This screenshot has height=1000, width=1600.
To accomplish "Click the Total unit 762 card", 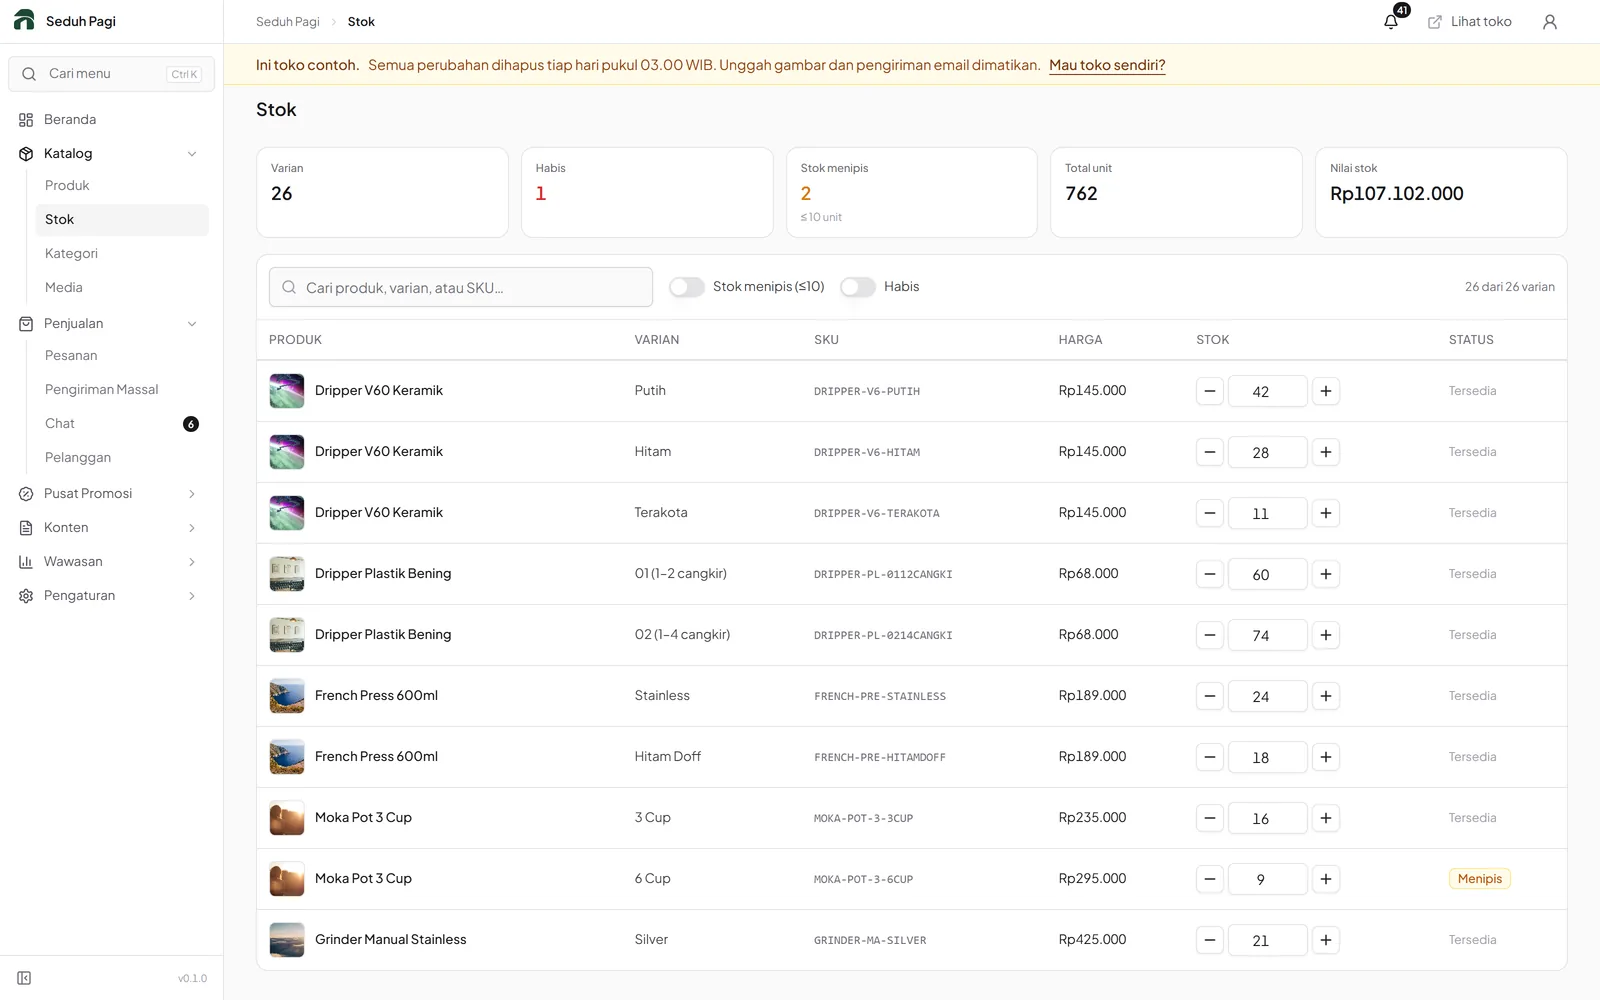I will click(1176, 192).
